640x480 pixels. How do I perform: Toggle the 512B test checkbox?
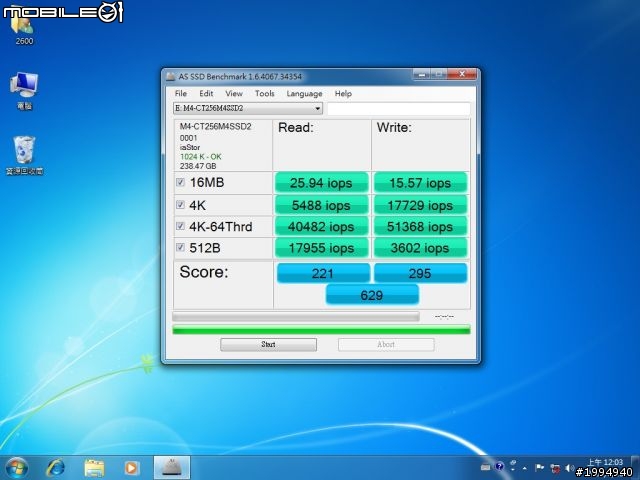[180, 247]
